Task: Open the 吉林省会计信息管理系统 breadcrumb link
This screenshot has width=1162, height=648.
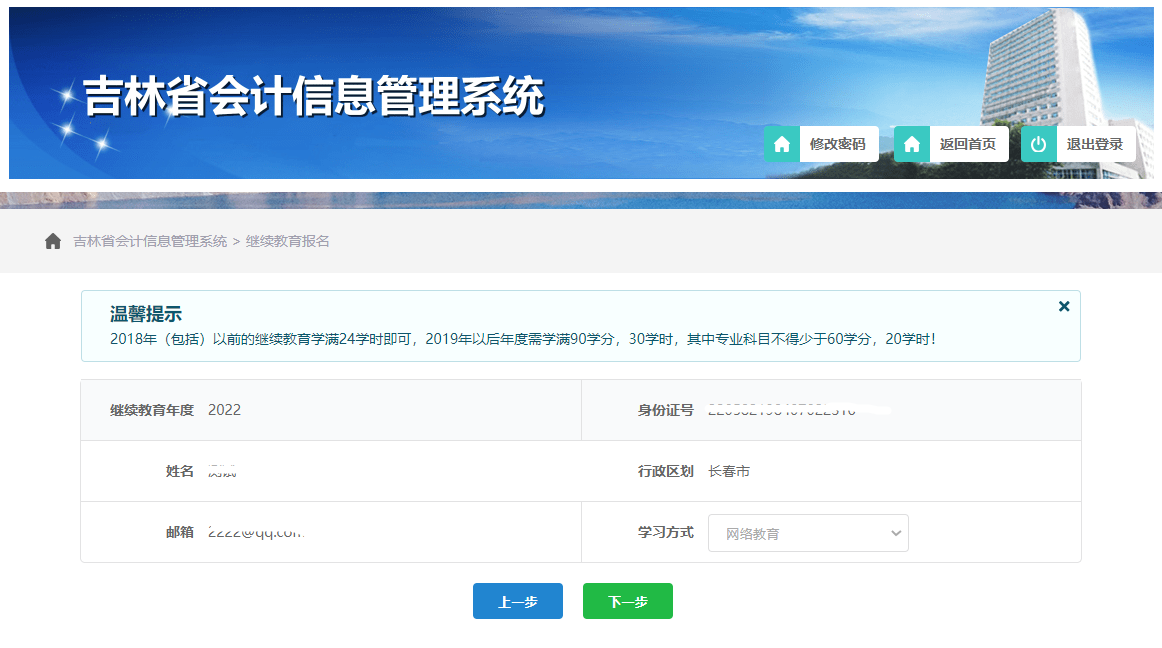Action: pos(148,240)
